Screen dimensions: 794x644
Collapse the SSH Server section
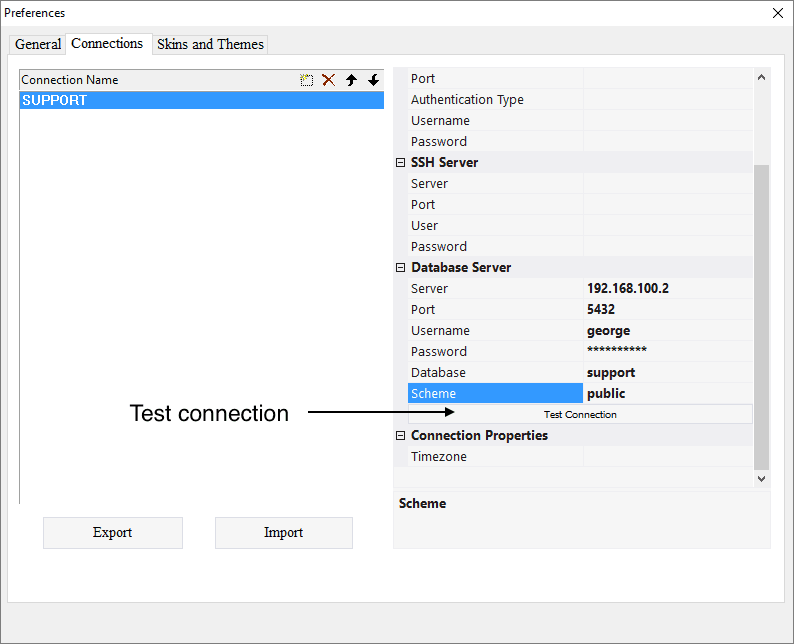click(401, 163)
